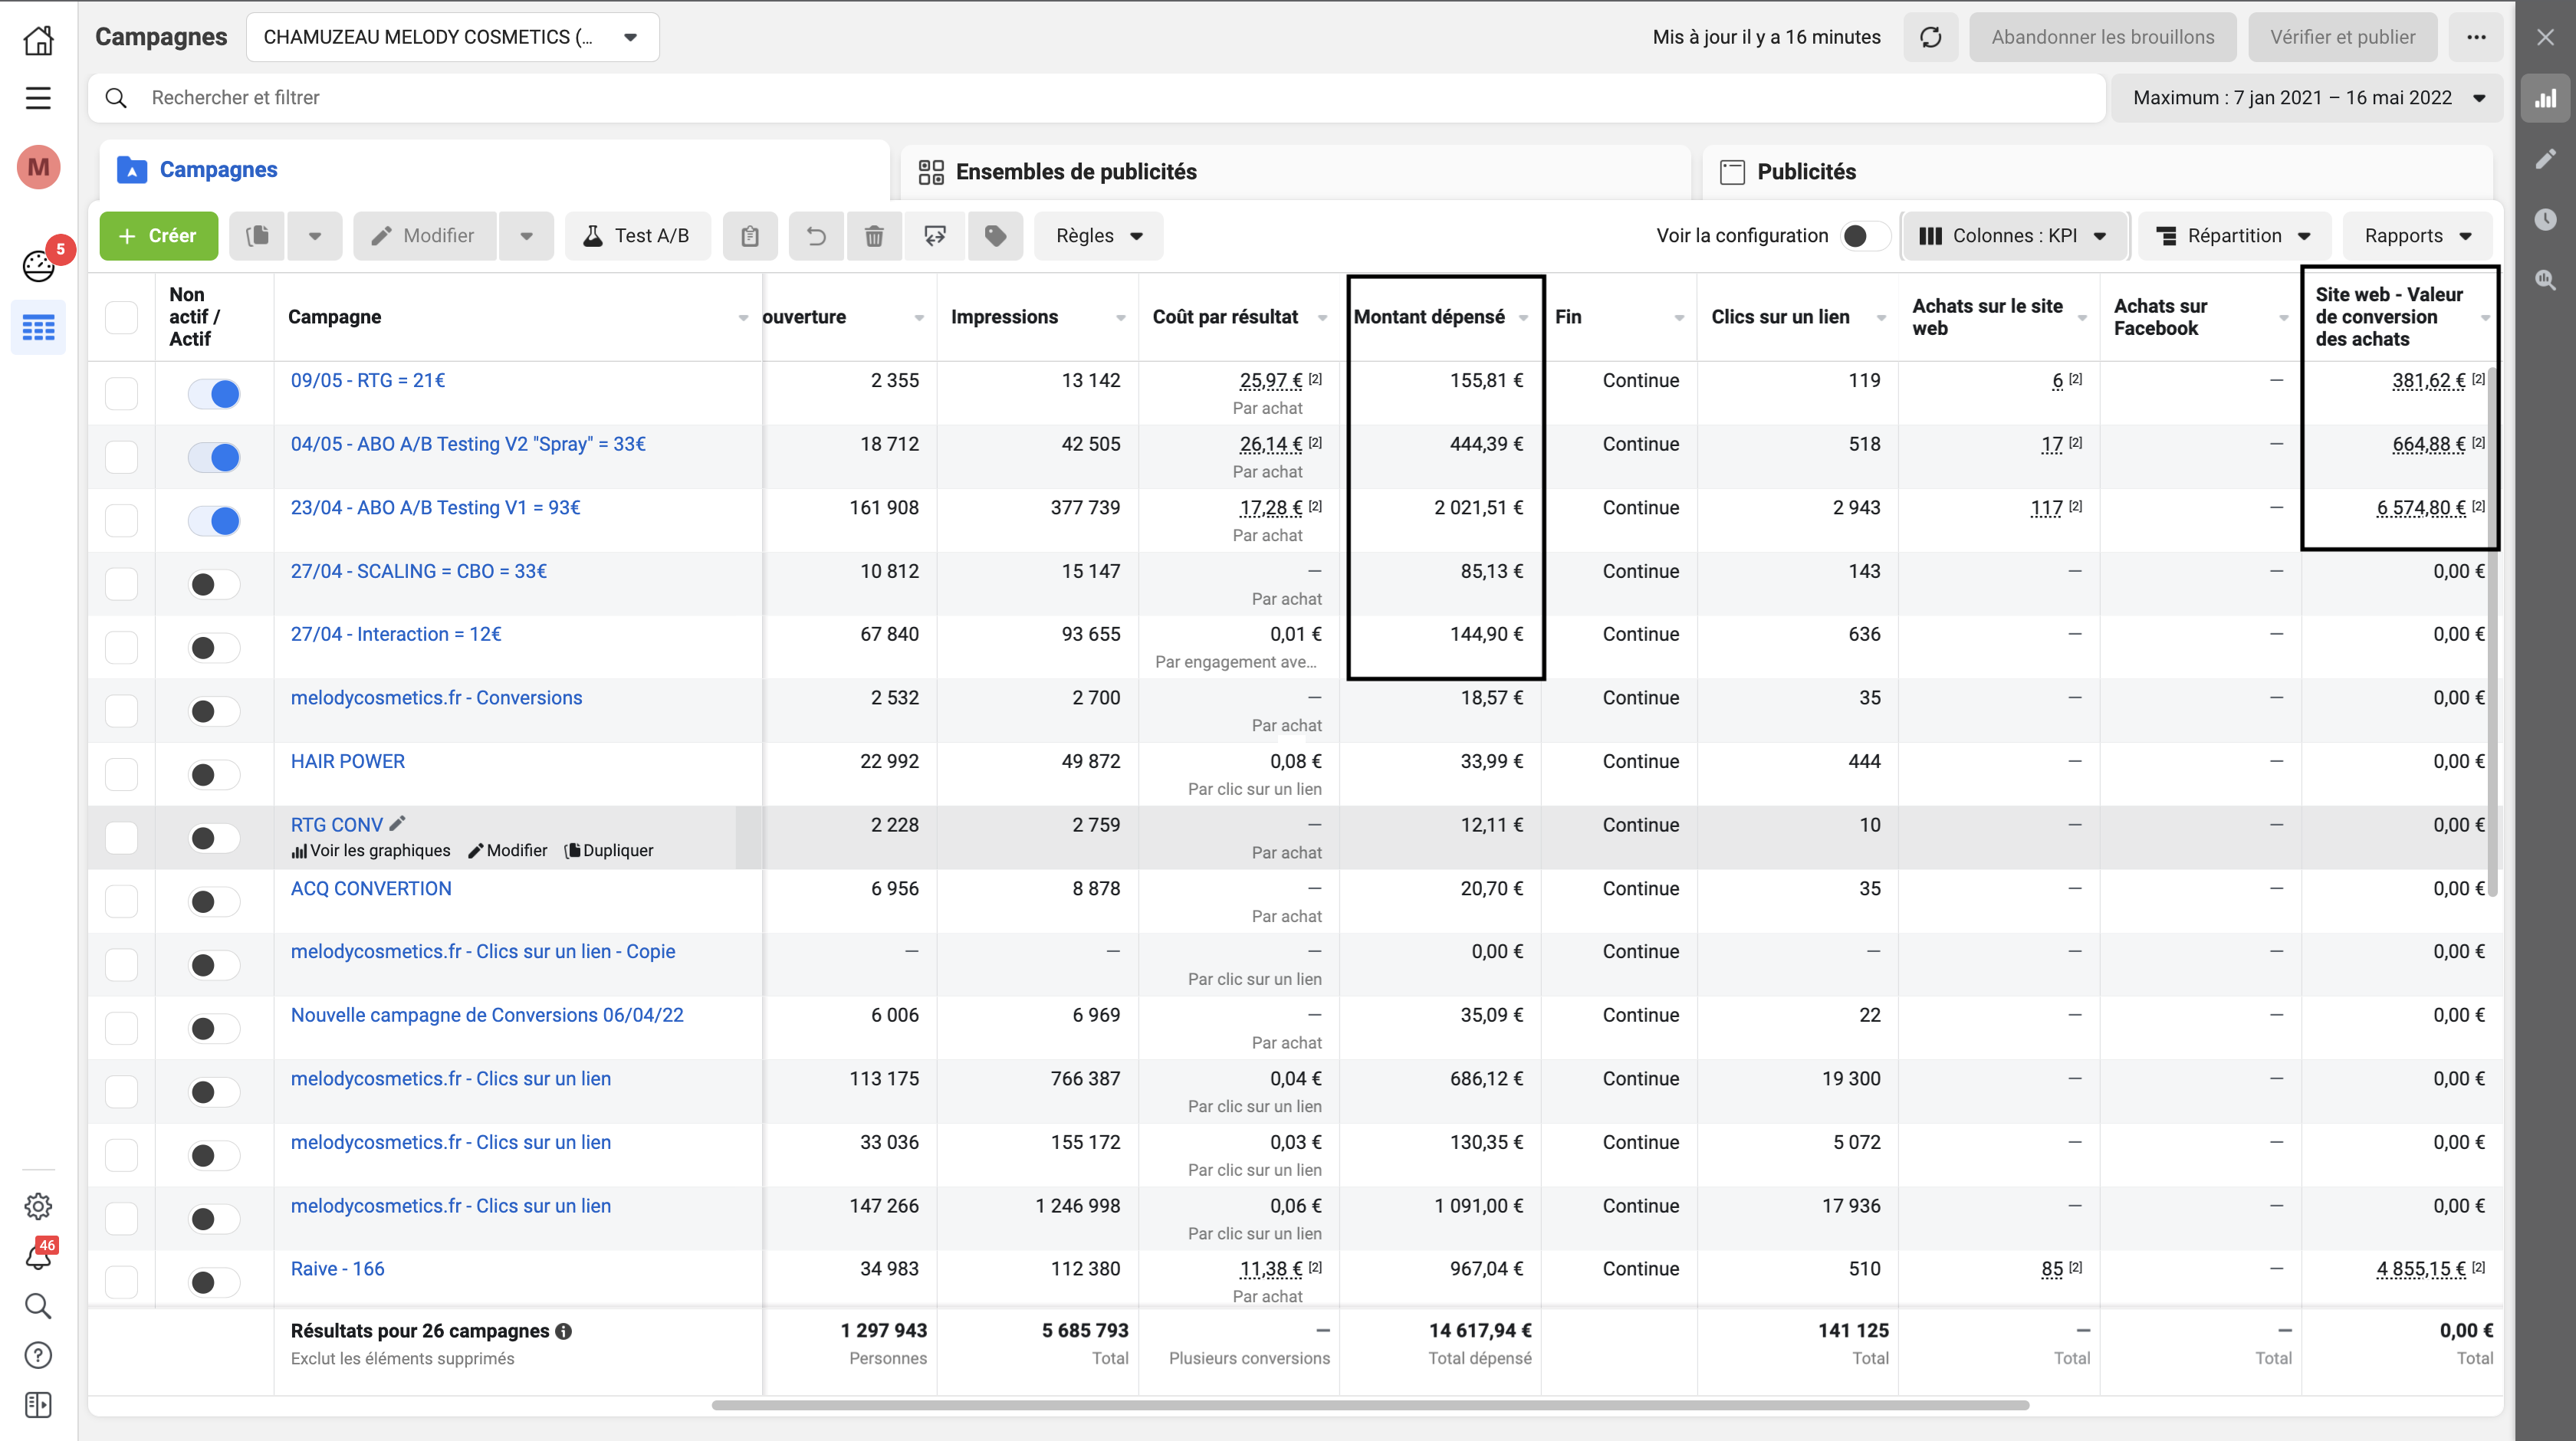
Task: Switch on Voir la configuration toggle
Action: coord(1865,236)
